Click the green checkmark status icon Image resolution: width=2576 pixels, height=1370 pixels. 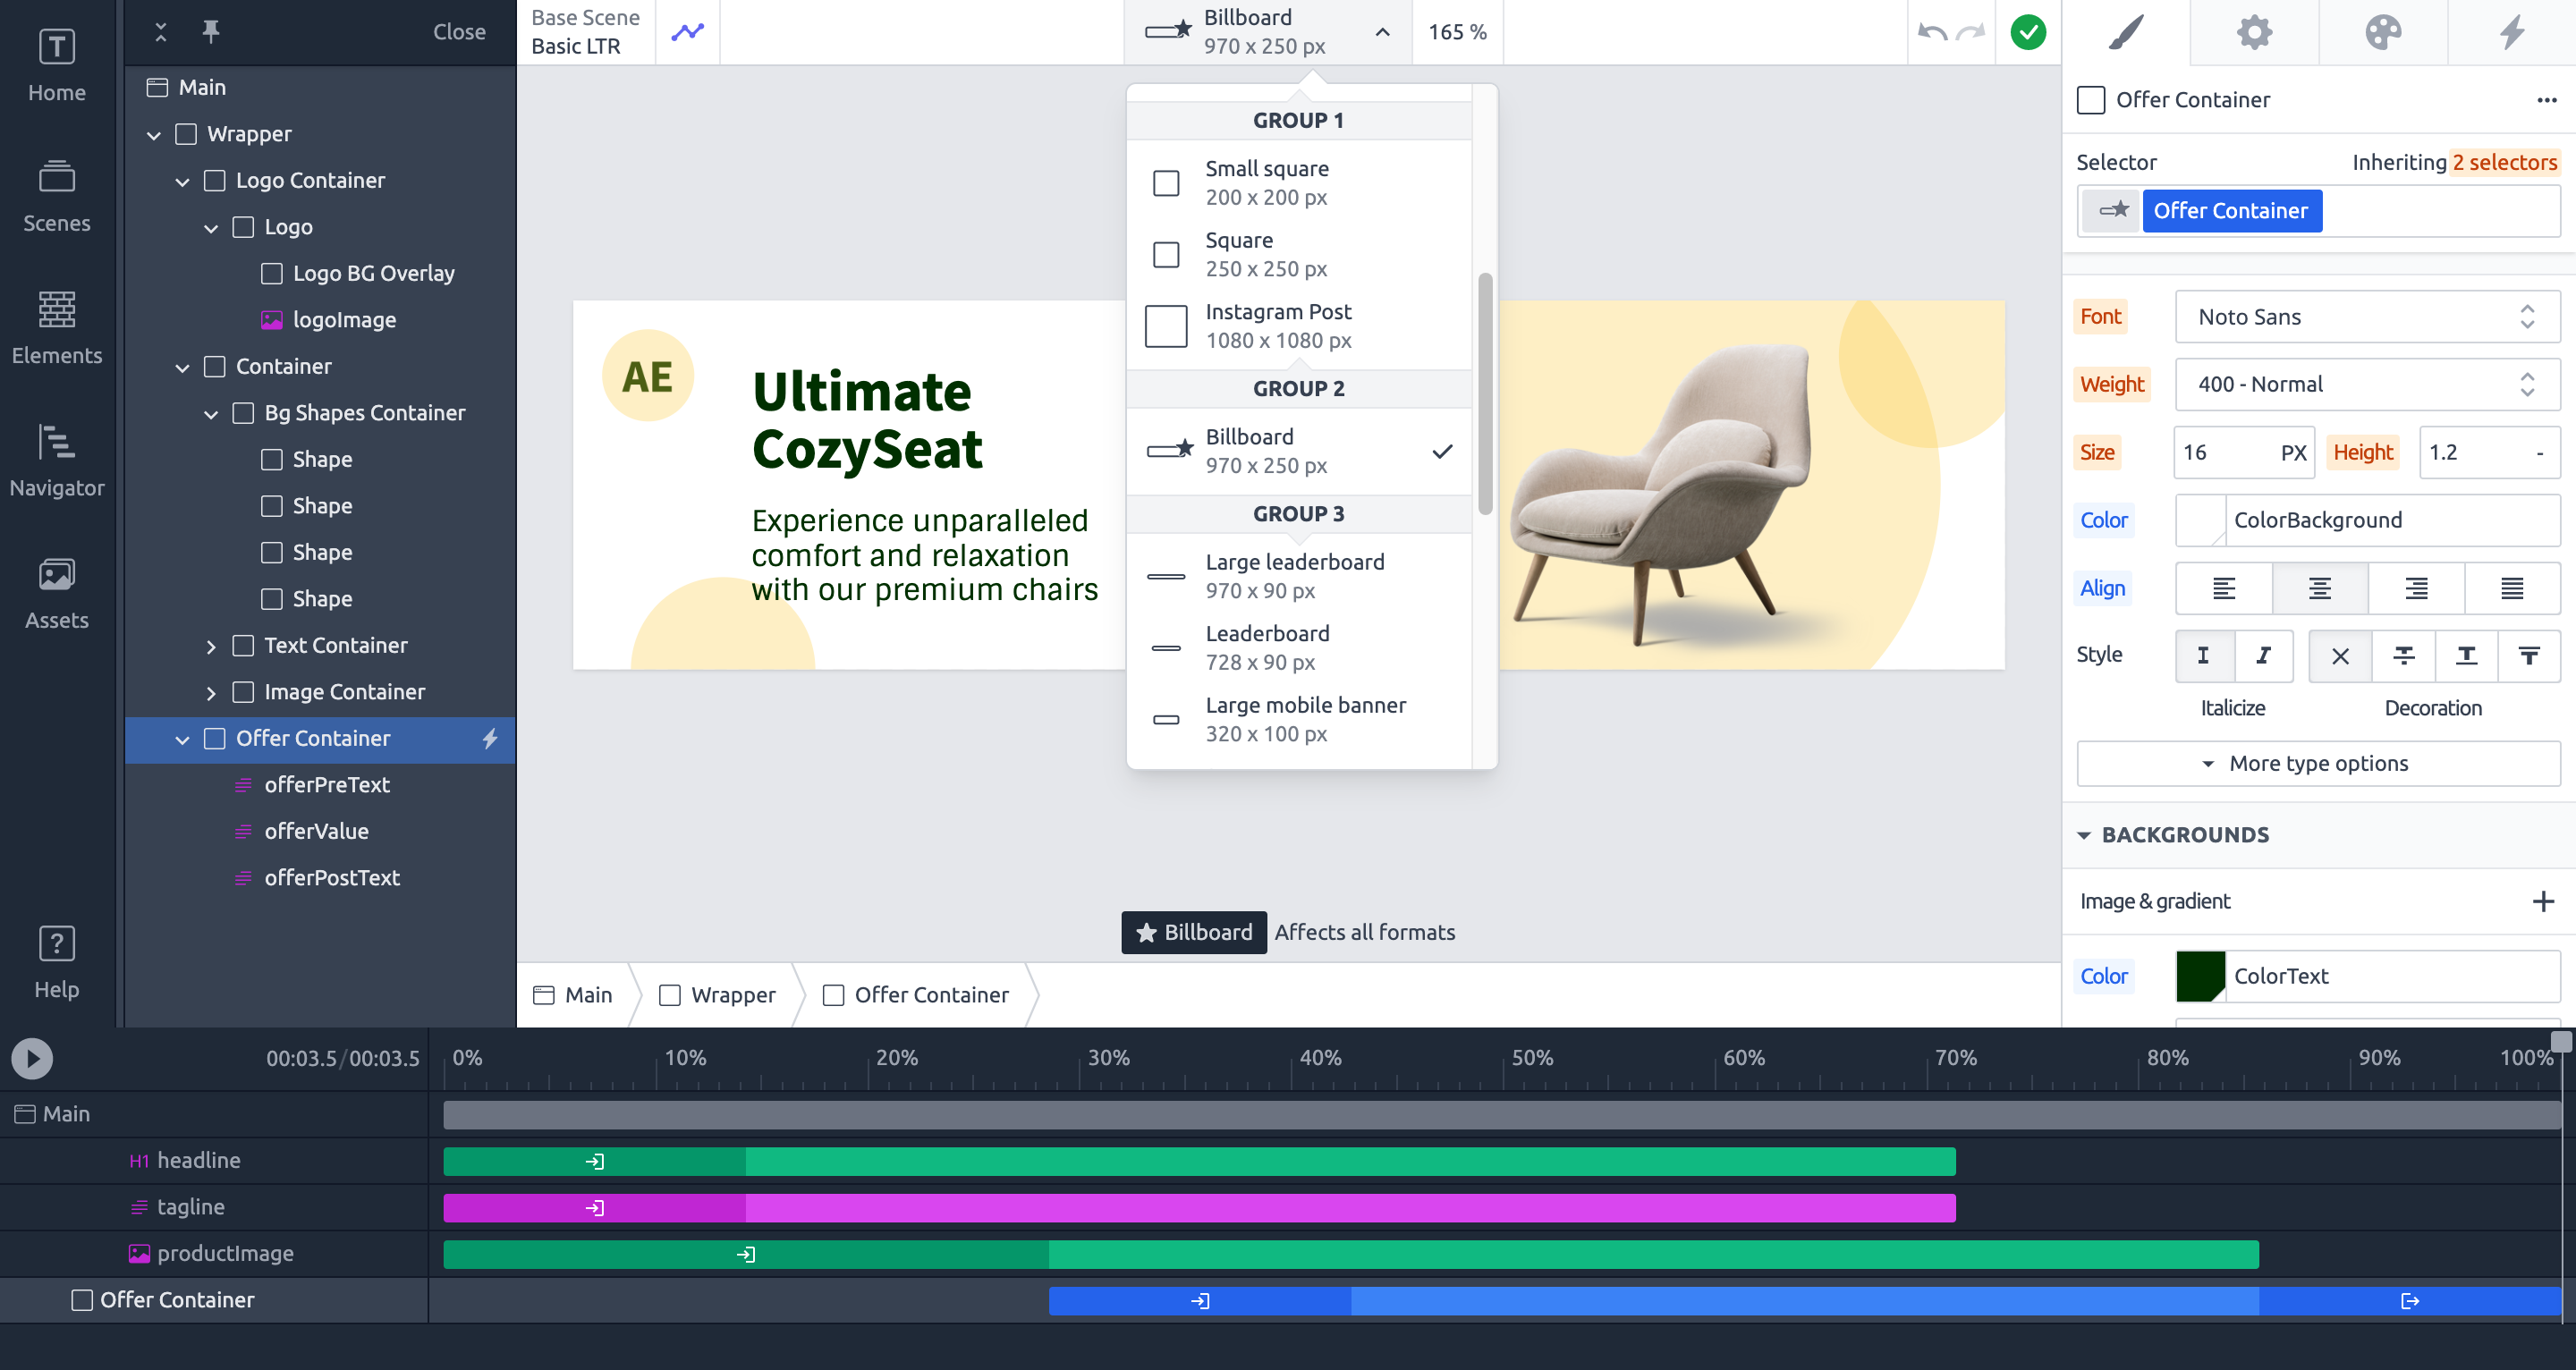click(2027, 32)
